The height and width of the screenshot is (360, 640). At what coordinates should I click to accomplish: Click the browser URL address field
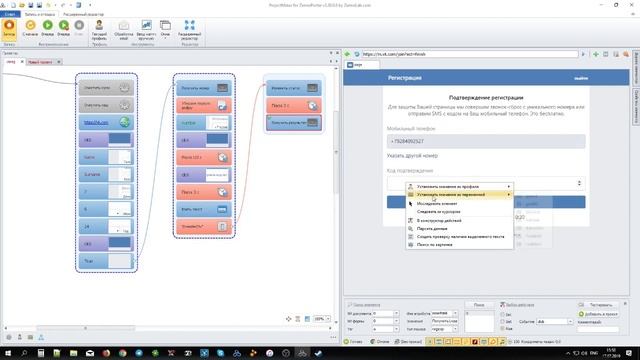[470, 54]
